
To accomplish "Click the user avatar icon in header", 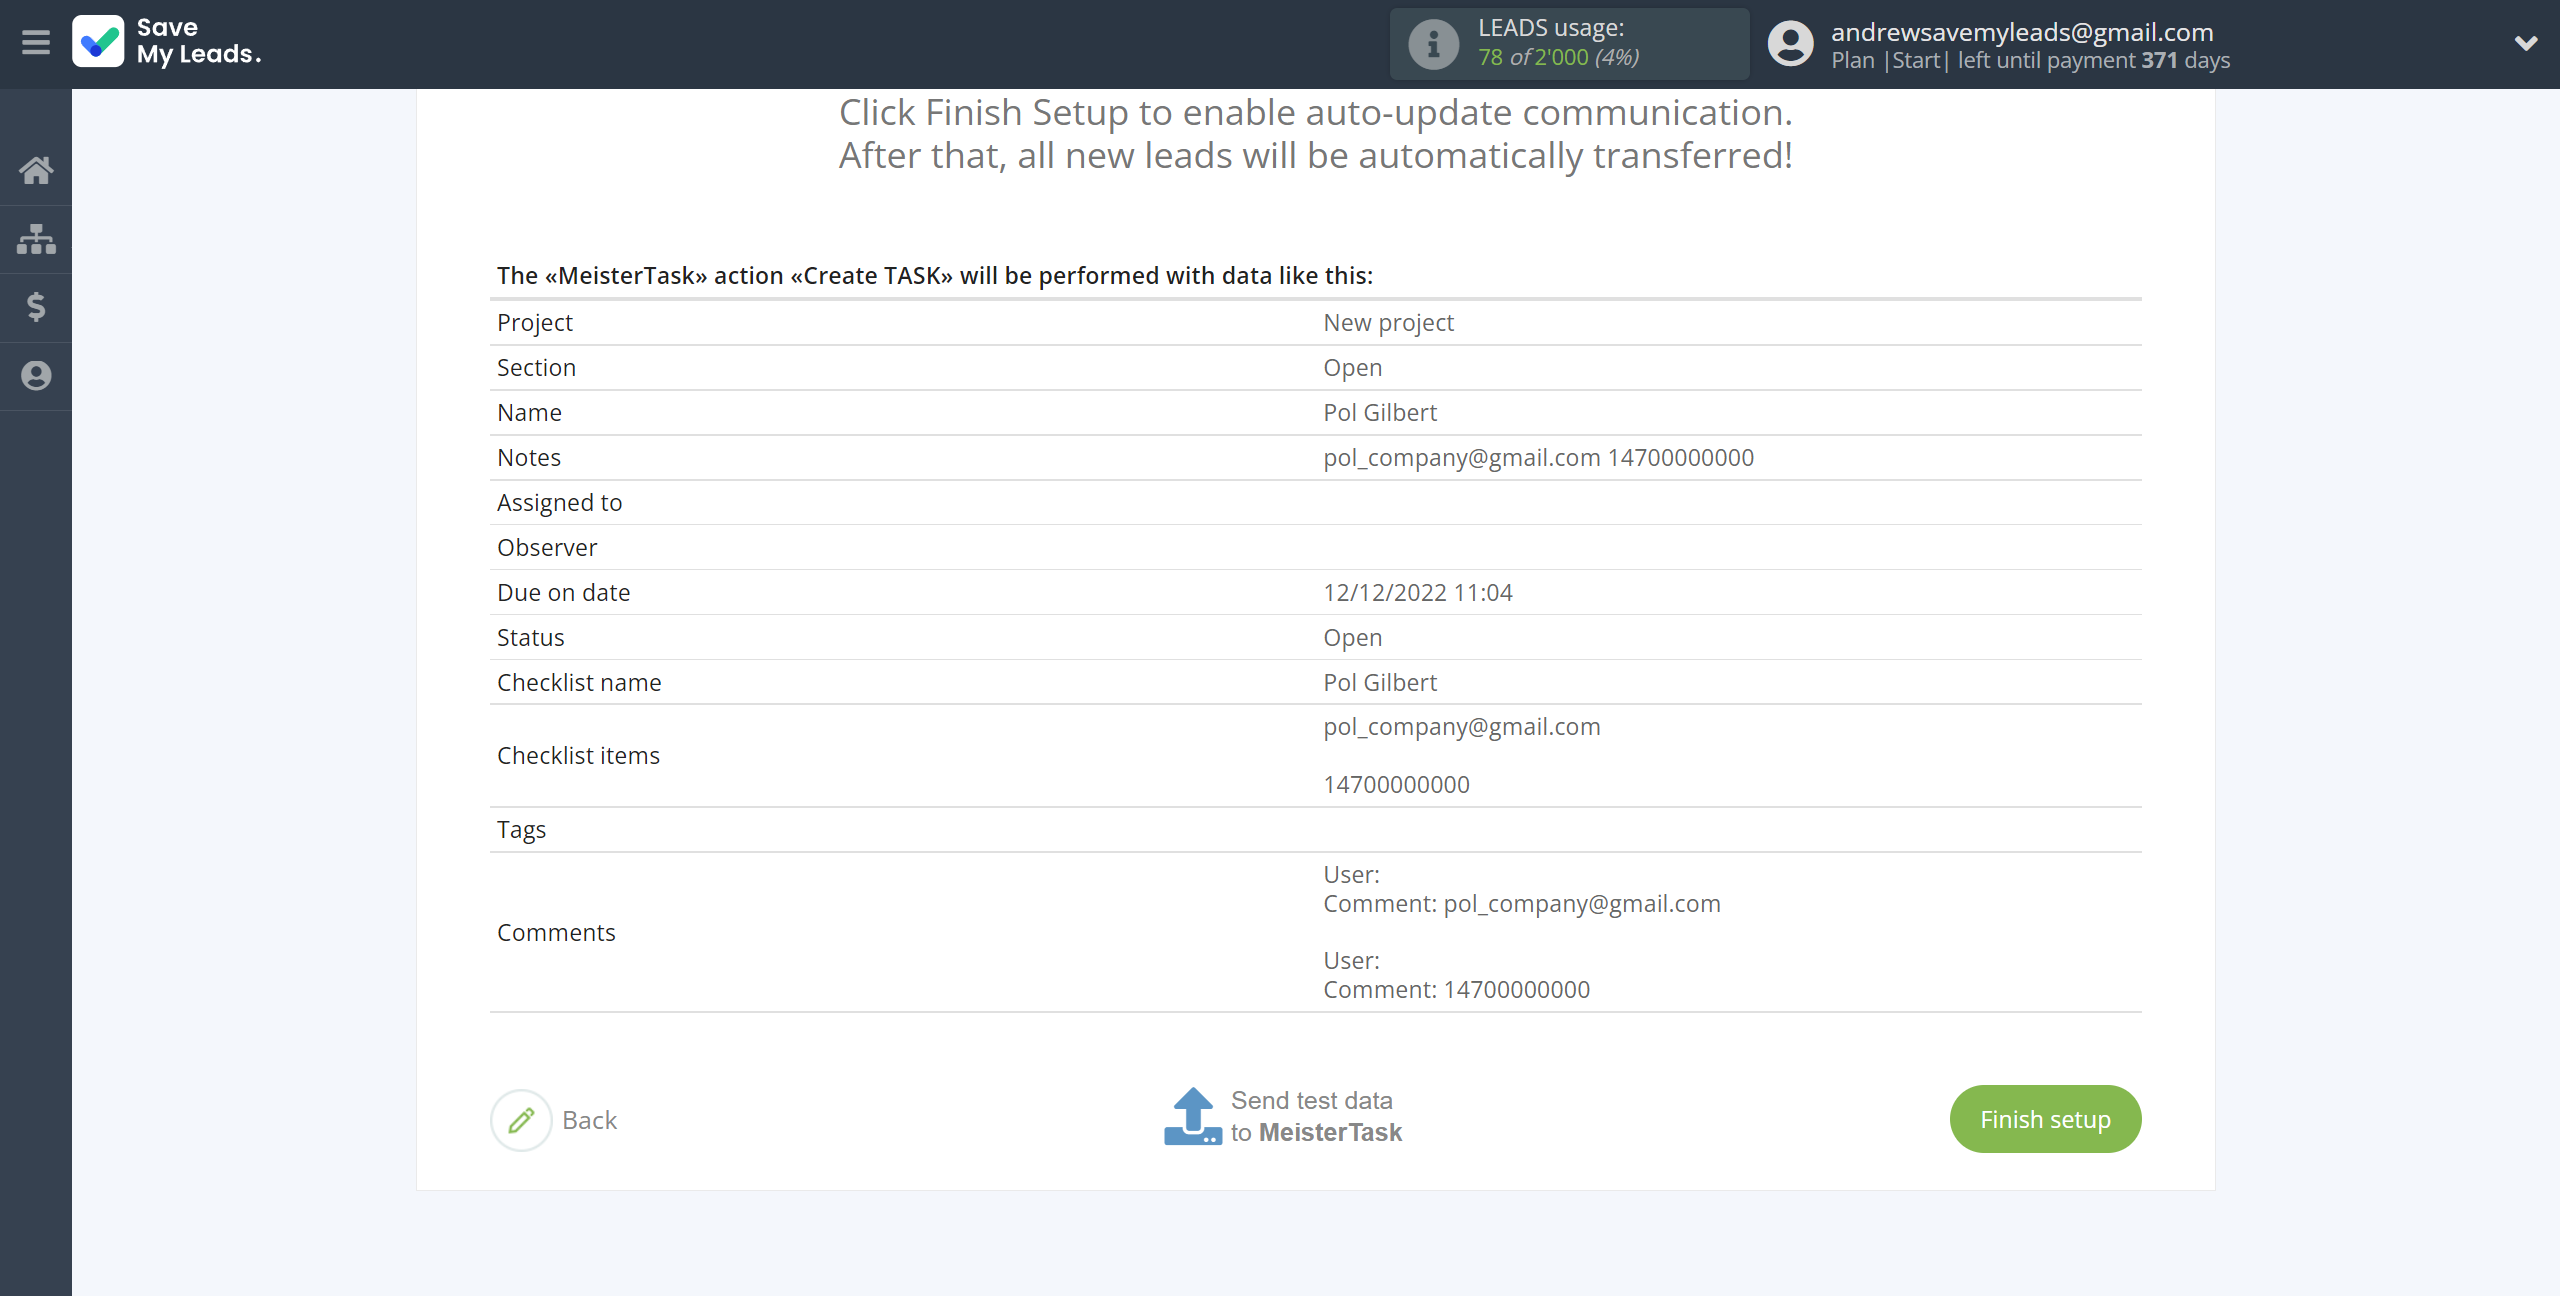I will point(1790,44).
